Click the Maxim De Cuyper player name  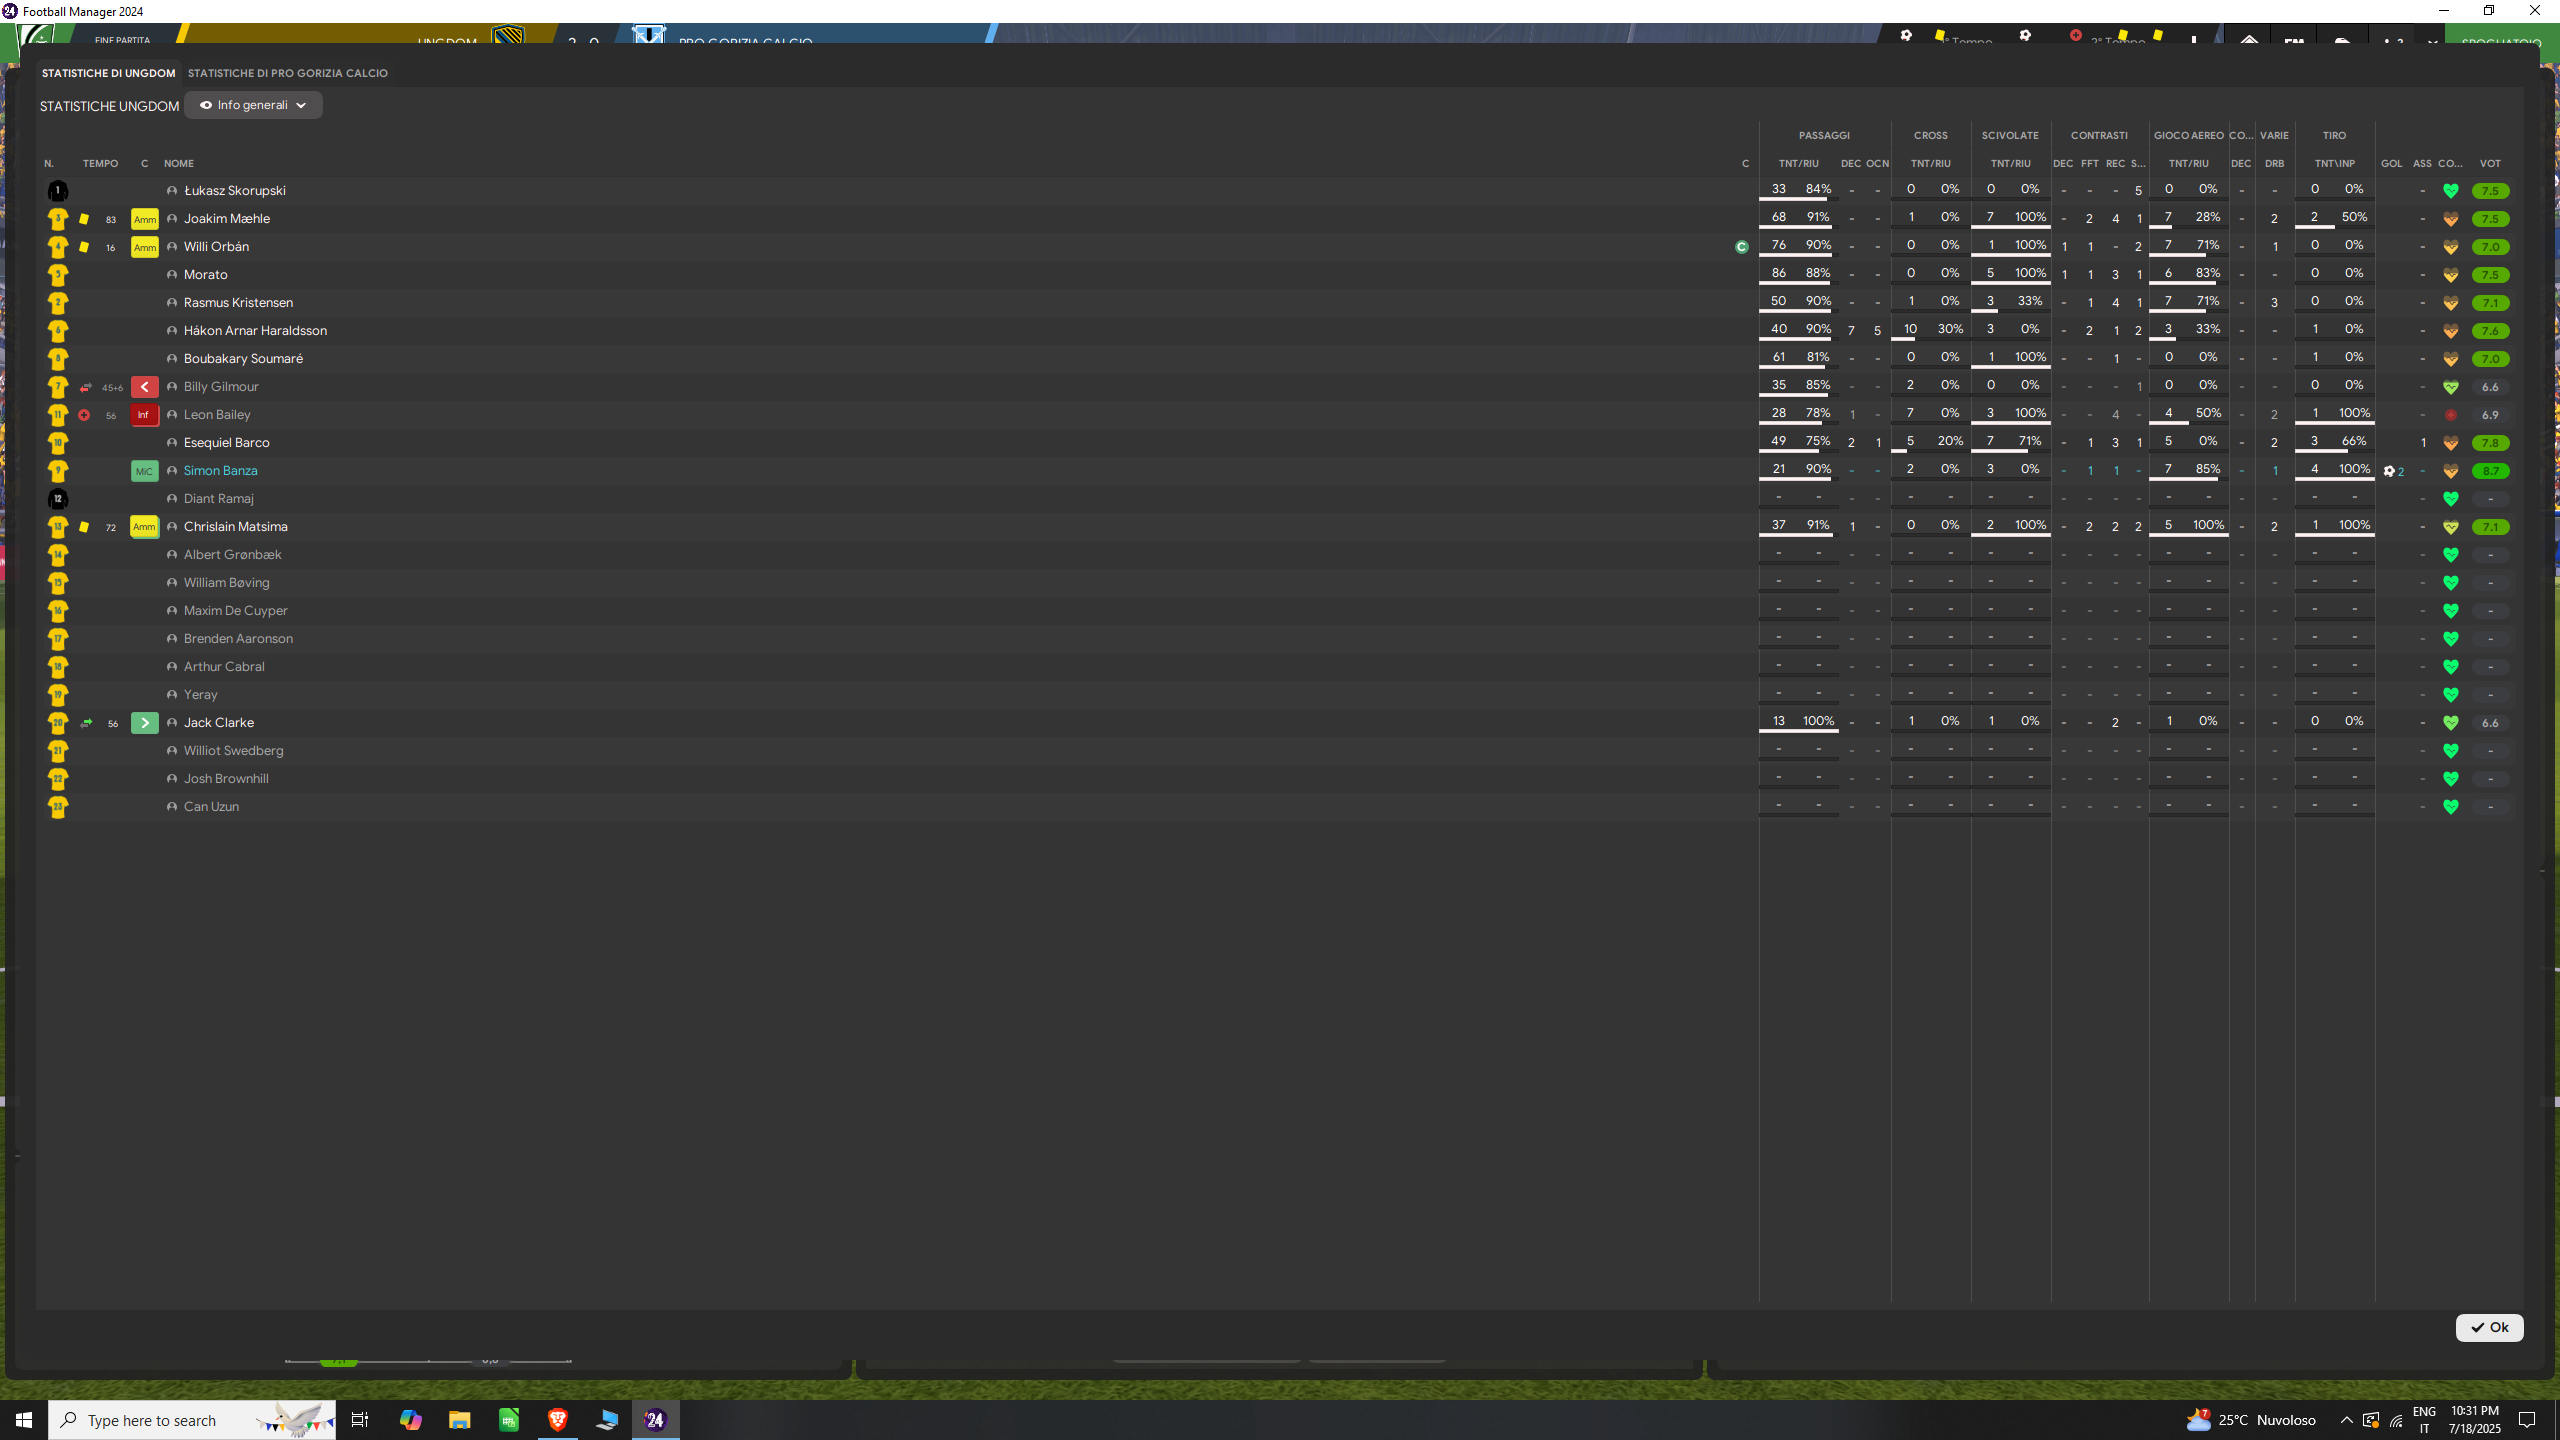235,610
